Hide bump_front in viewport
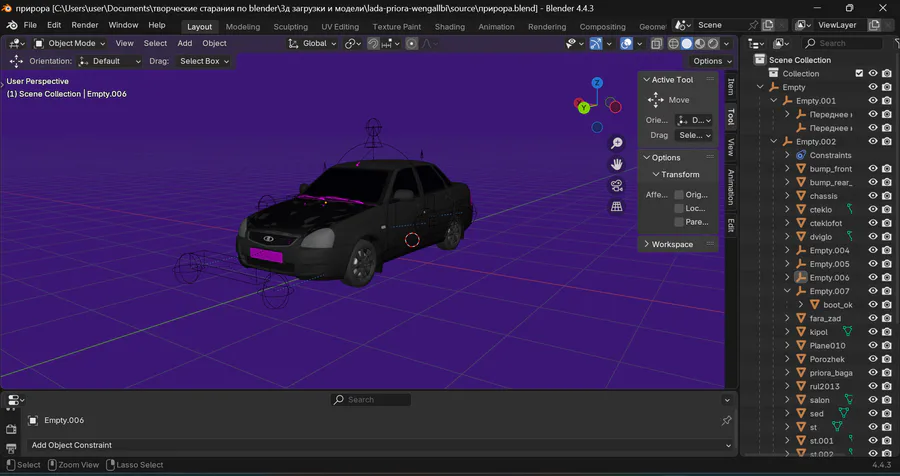 873,169
